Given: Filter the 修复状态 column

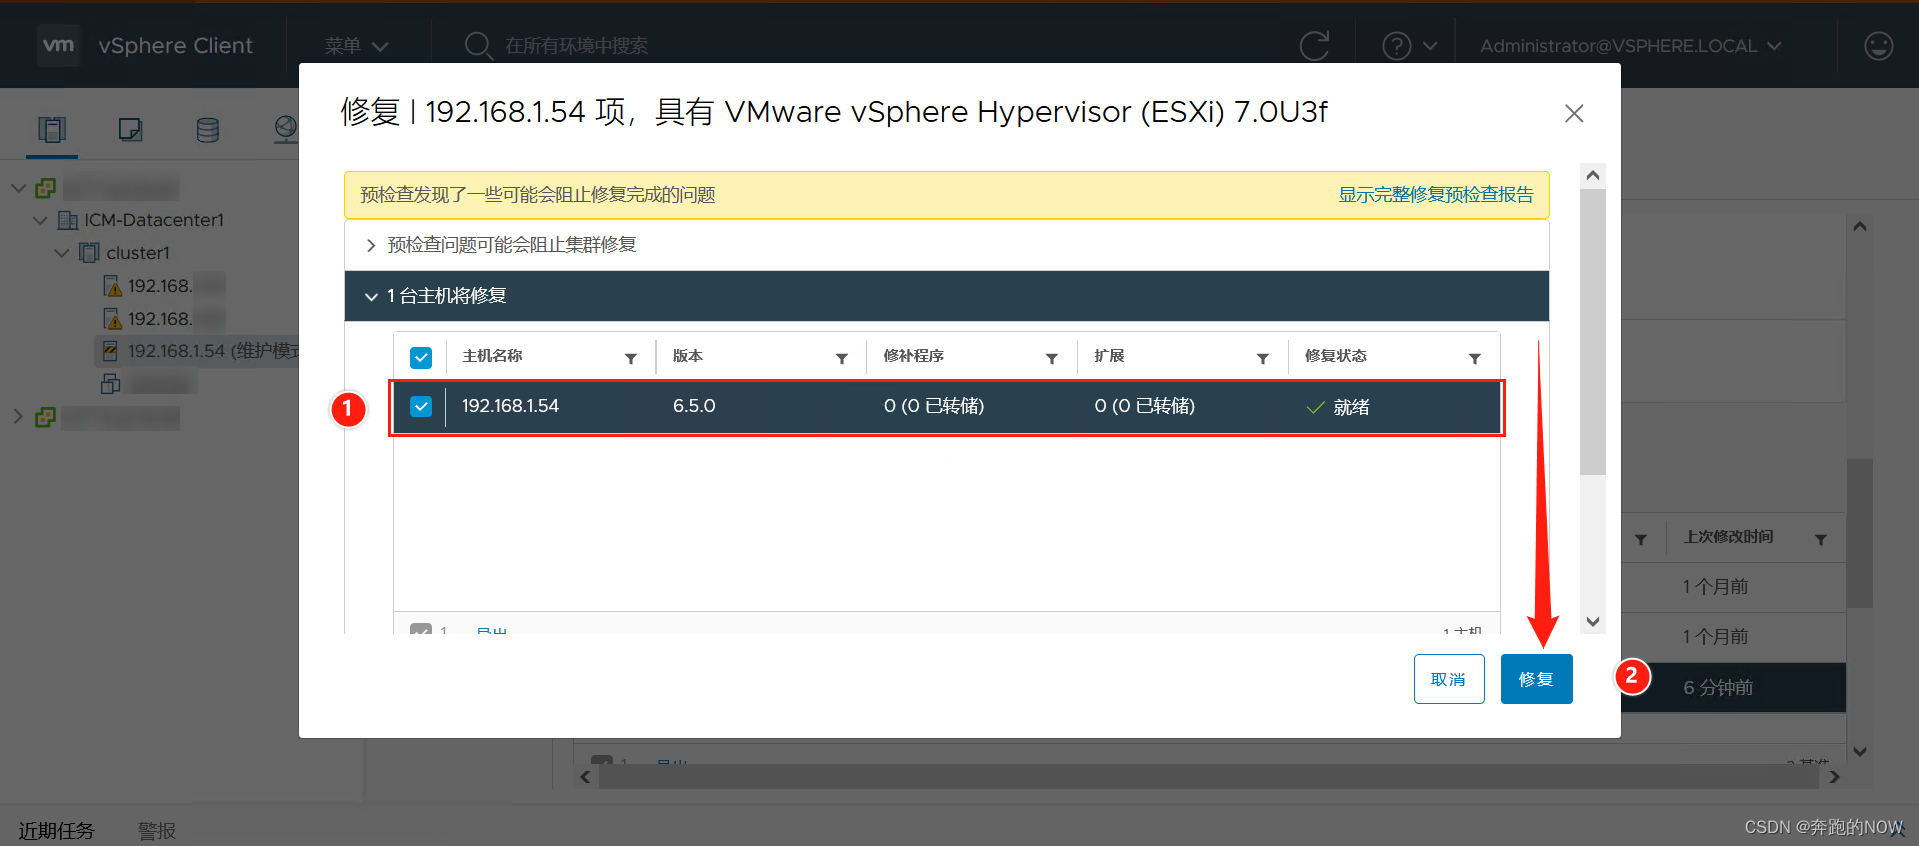Looking at the screenshot, I should pyautogui.click(x=1475, y=358).
